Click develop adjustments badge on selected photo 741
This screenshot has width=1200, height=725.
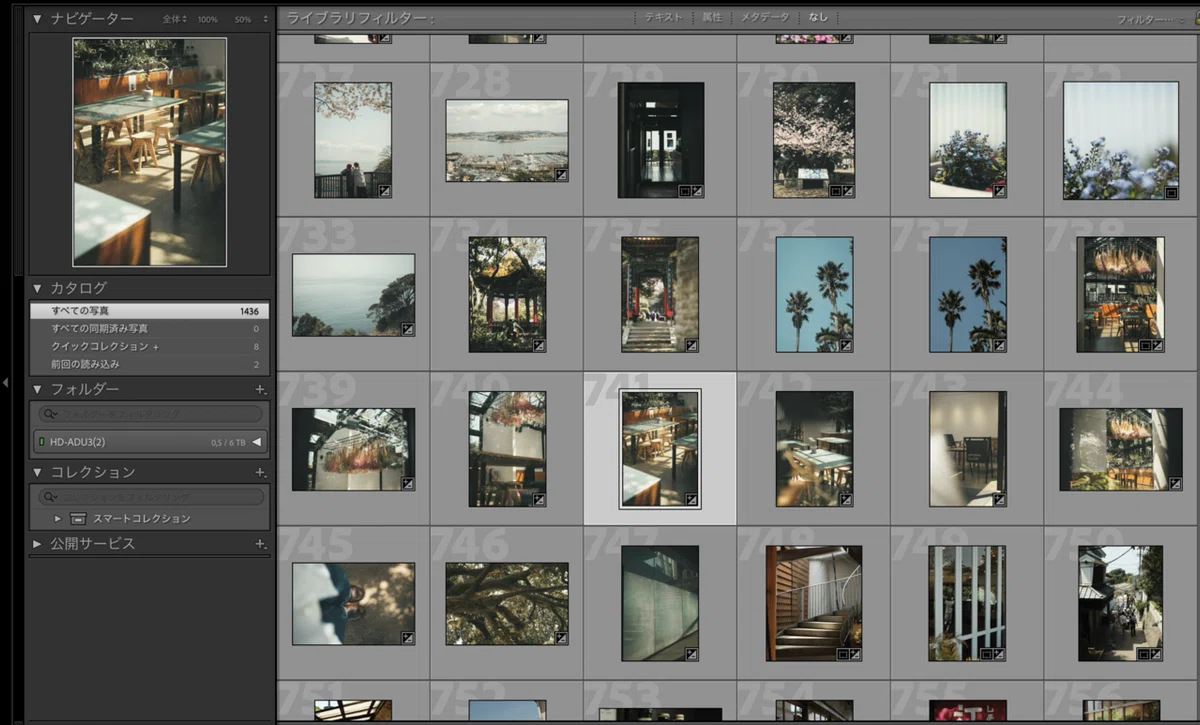(x=691, y=499)
